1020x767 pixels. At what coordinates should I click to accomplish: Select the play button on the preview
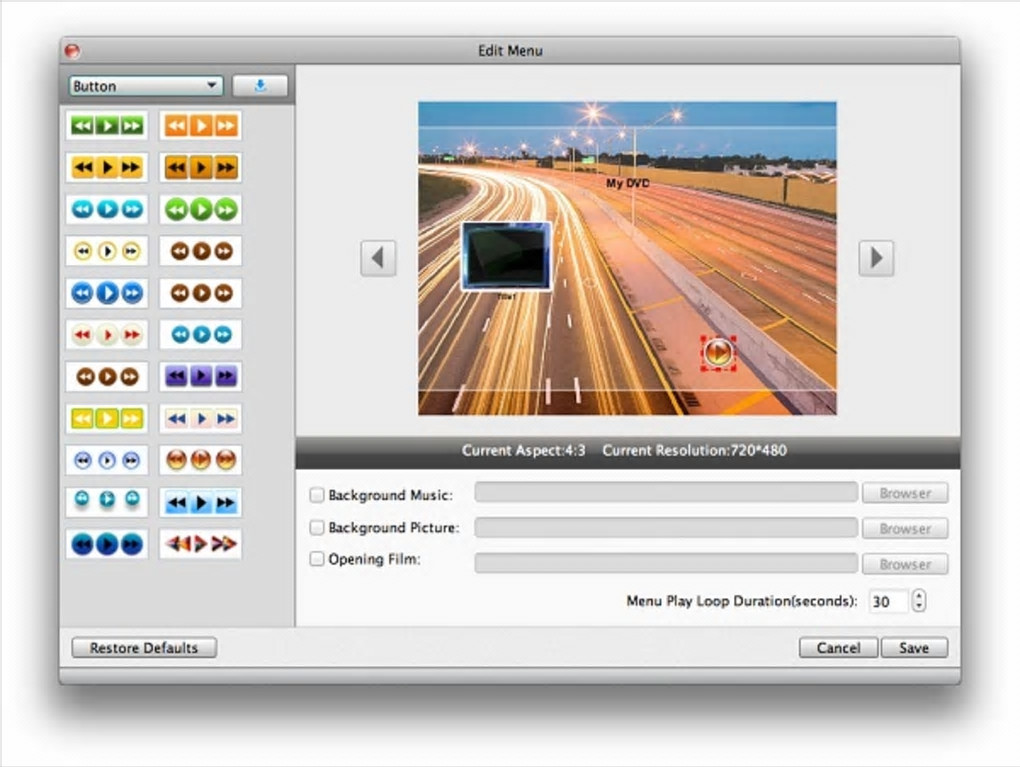[718, 352]
